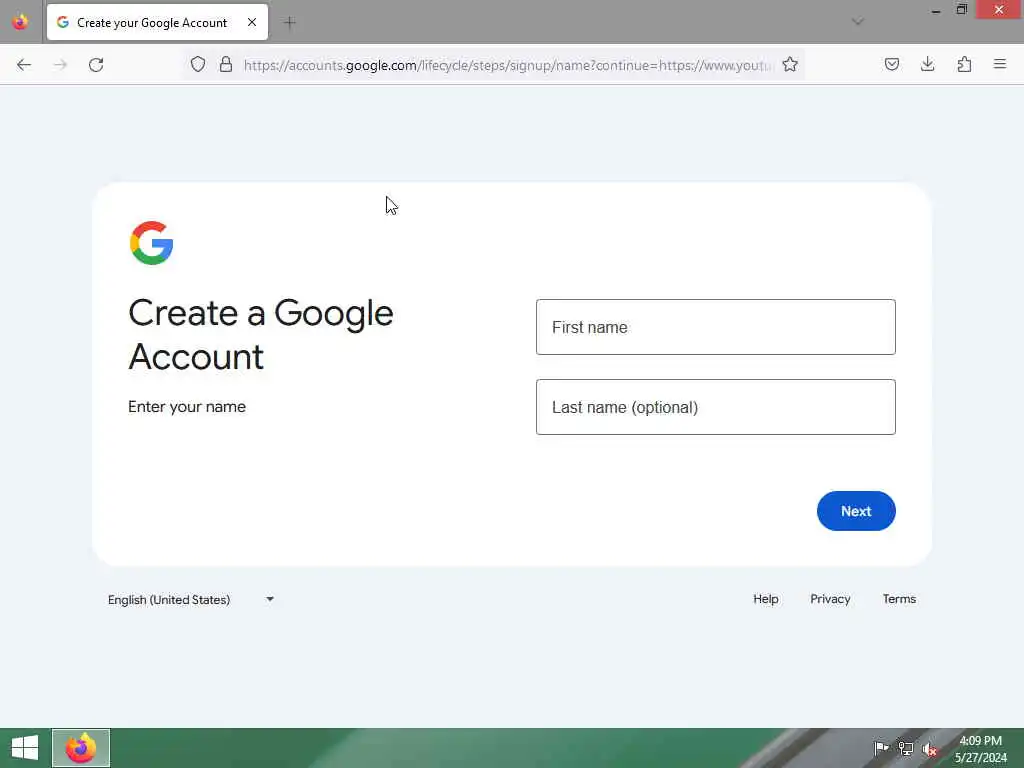Click the "Enter your name" text
The width and height of the screenshot is (1024, 768).
click(x=187, y=407)
